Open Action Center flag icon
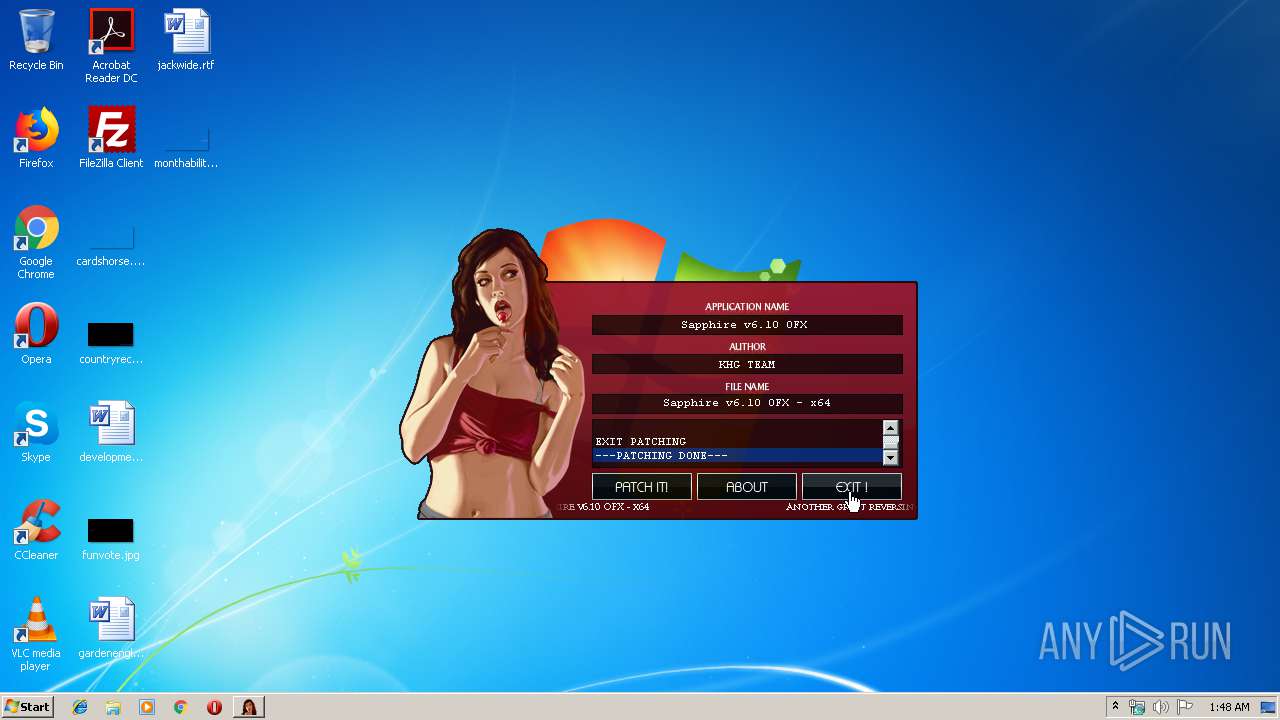The height and width of the screenshot is (720, 1280). pyautogui.click(x=1185, y=707)
